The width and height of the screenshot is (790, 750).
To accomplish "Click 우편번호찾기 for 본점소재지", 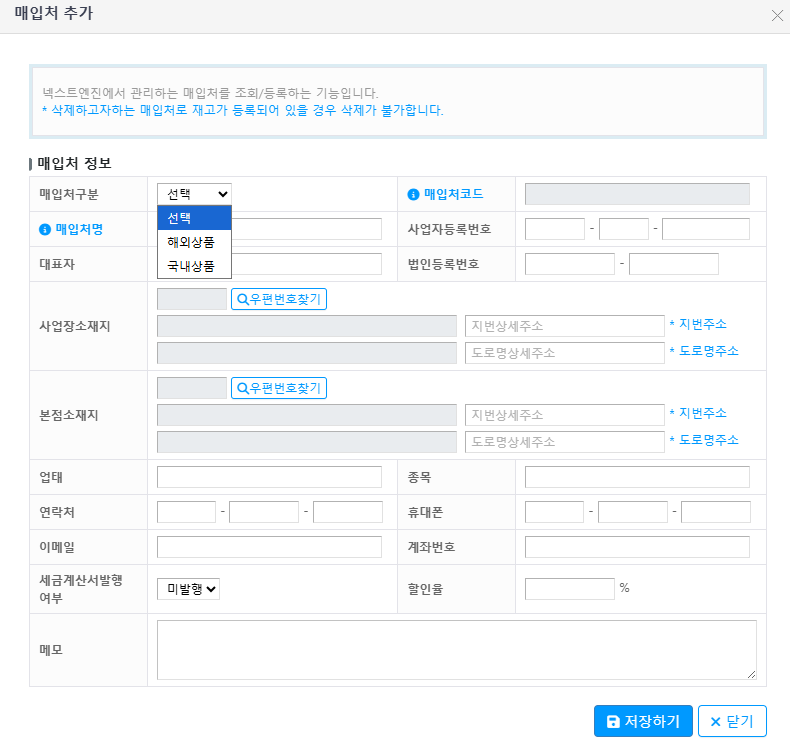I will [x=279, y=388].
